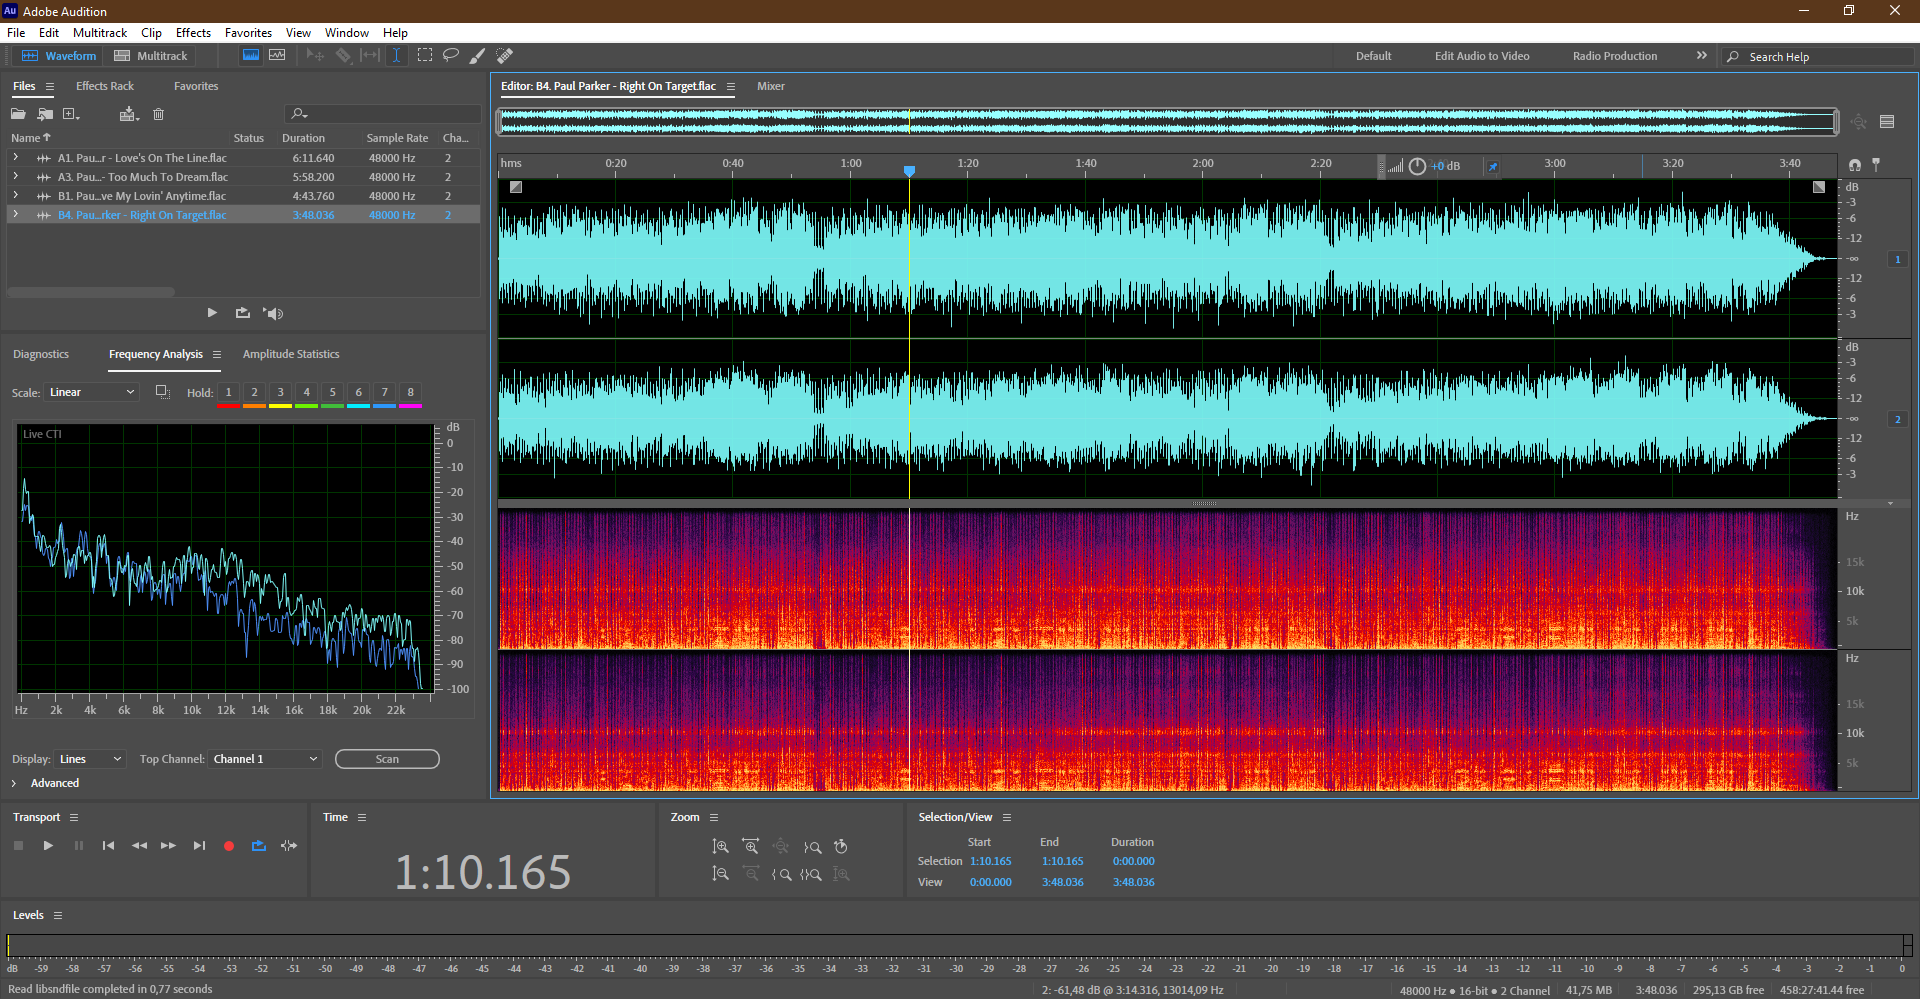The width and height of the screenshot is (1920, 999).
Task: Toggle Auto-play speaker icon in Files panel
Action: [x=273, y=313]
